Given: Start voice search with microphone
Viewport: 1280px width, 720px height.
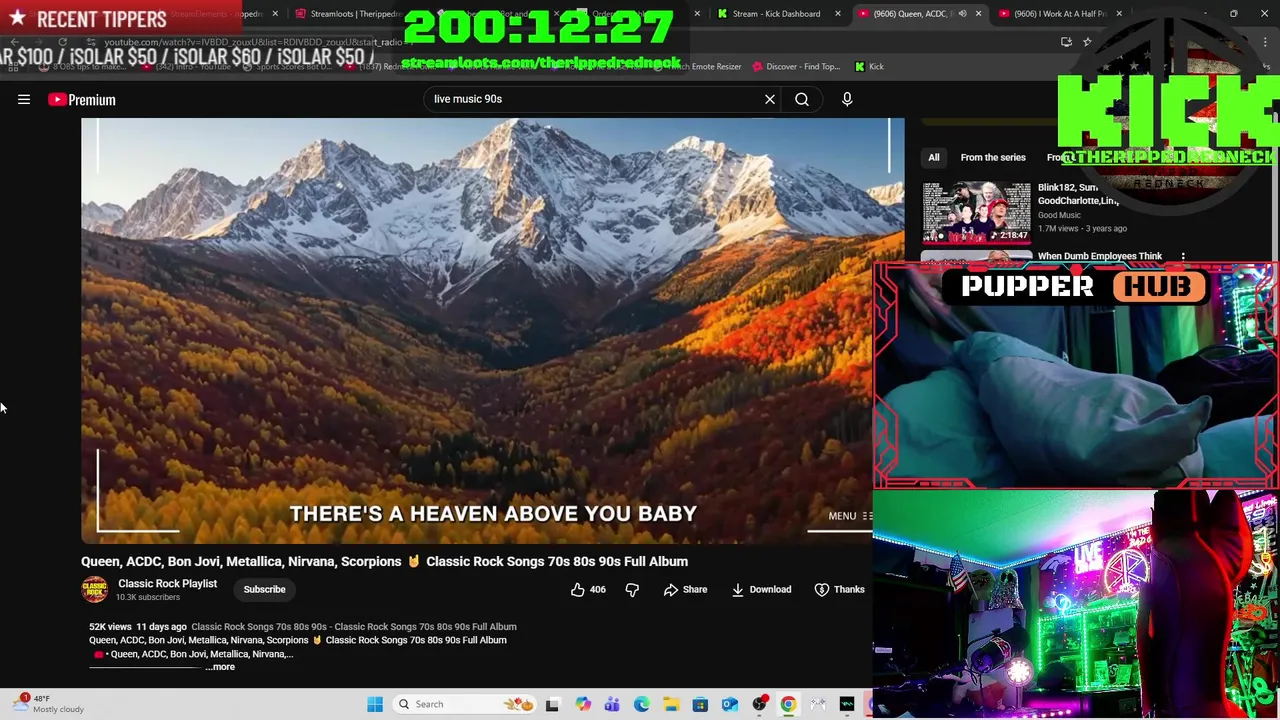Looking at the screenshot, I should (847, 99).
